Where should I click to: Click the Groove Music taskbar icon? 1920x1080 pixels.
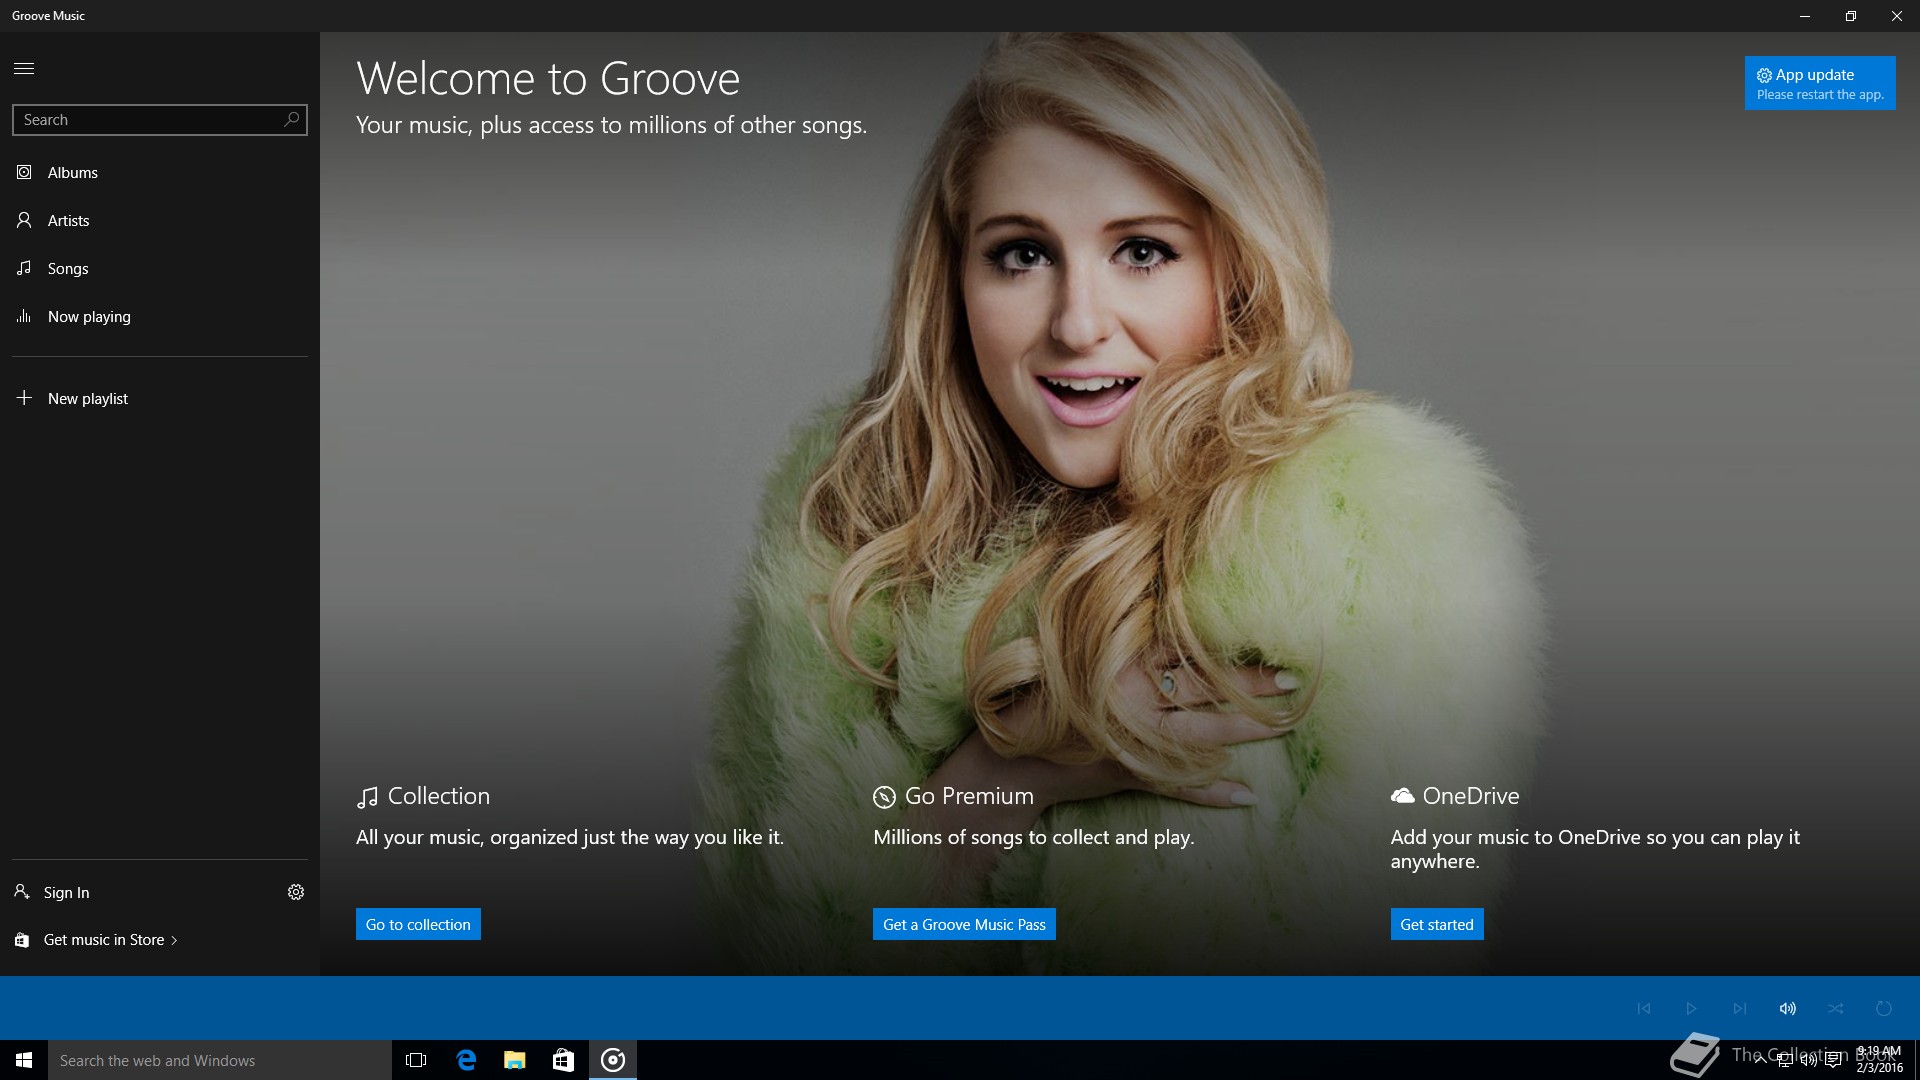click(613, 1060)
